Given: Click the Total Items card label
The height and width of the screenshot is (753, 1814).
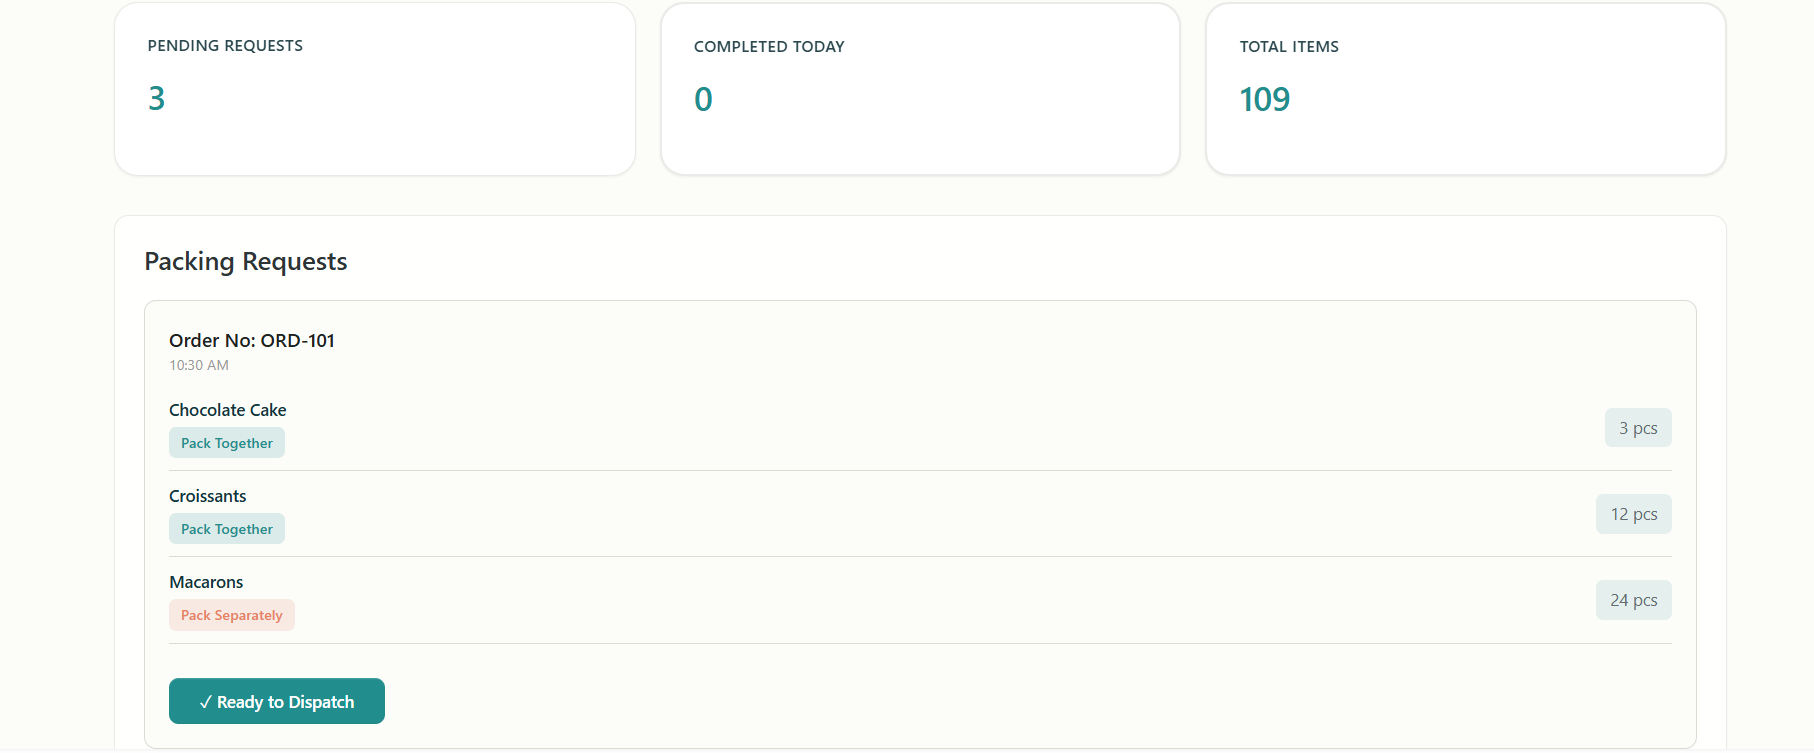Looking at the screenshot, I should pos(1289,47).
